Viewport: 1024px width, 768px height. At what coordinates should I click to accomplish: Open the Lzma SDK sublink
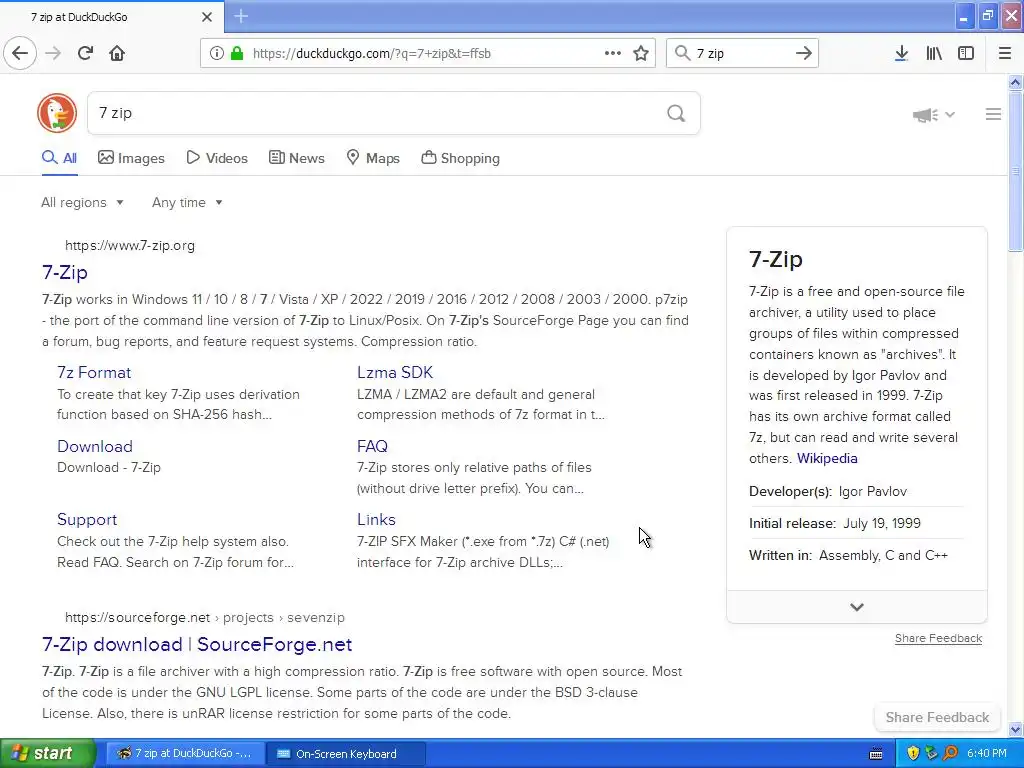(394, 372)
